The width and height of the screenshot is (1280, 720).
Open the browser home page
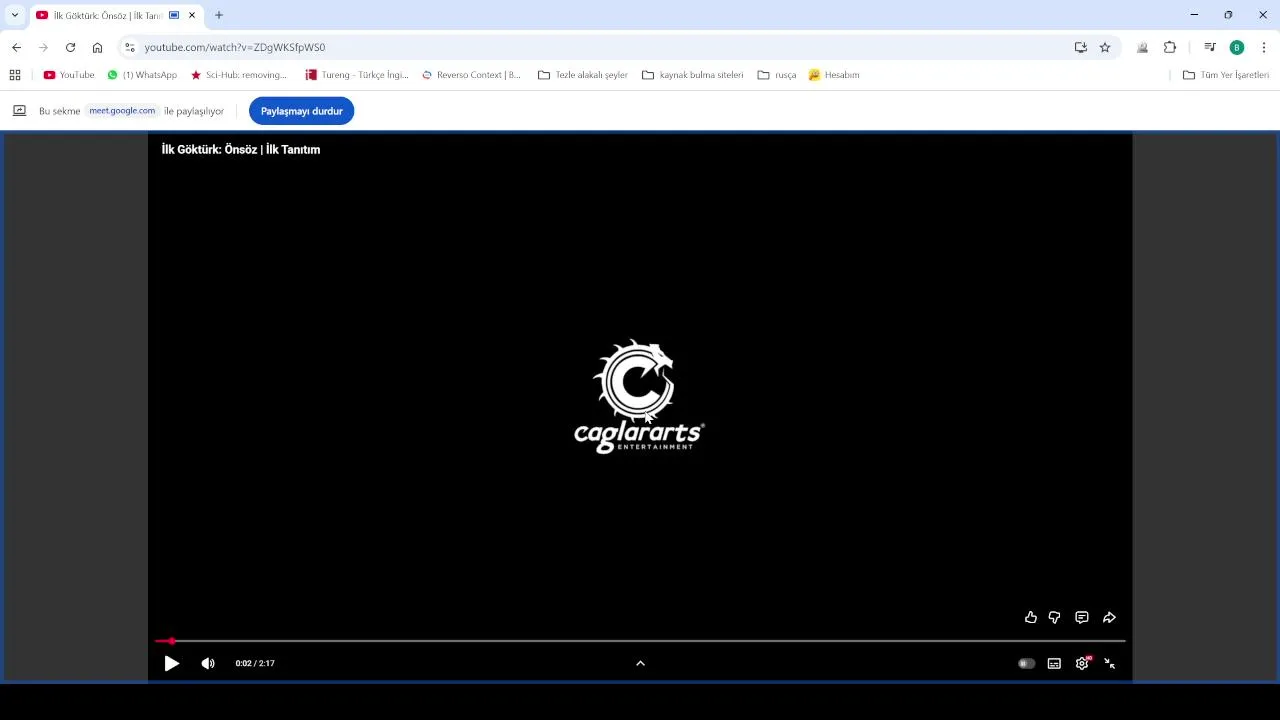click(x=97, y=47)
